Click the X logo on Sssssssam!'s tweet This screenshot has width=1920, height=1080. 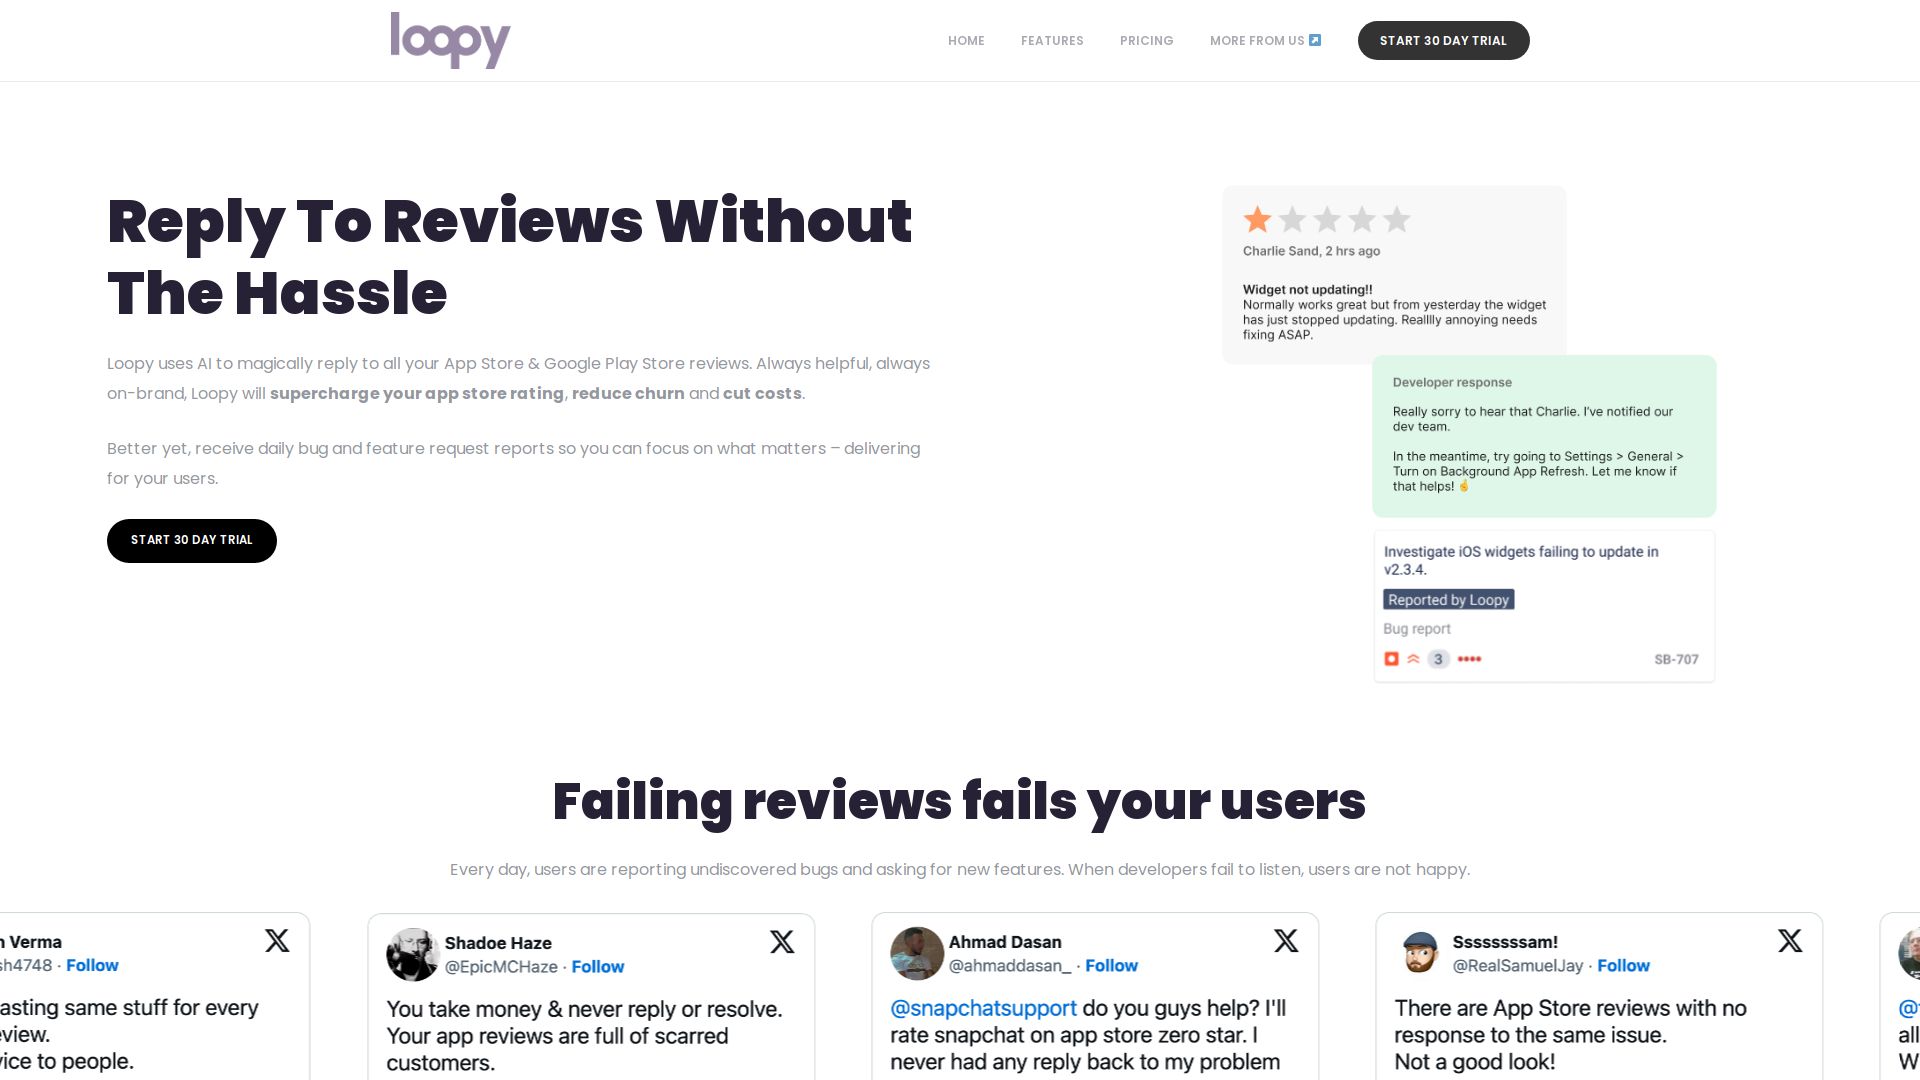coord(1790,941)
